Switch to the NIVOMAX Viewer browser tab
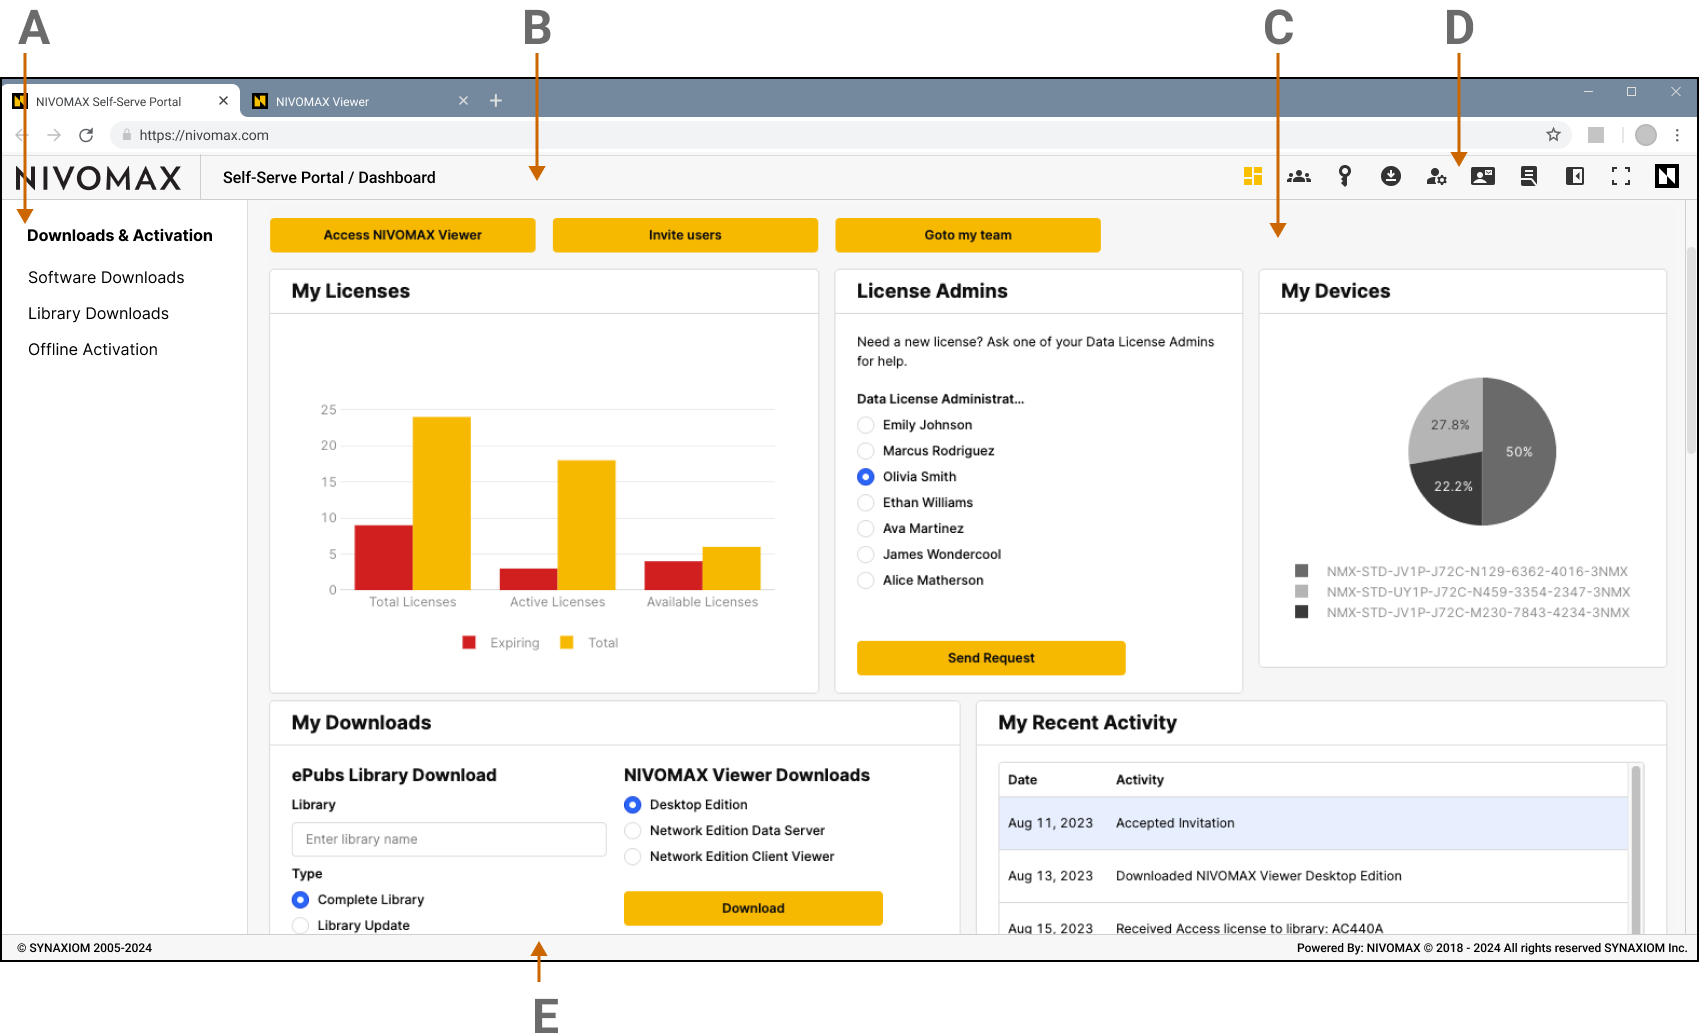1699x1033 pixels. point(360,101)
